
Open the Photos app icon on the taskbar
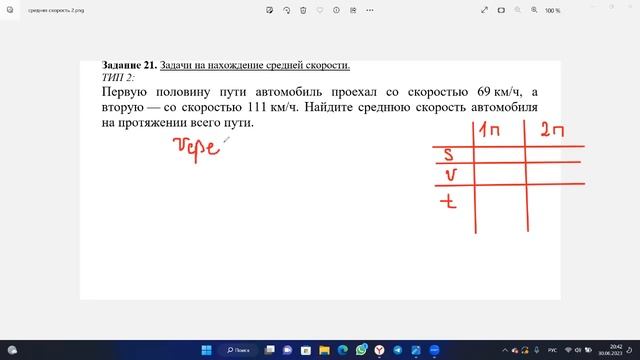[x=416, y=350]
